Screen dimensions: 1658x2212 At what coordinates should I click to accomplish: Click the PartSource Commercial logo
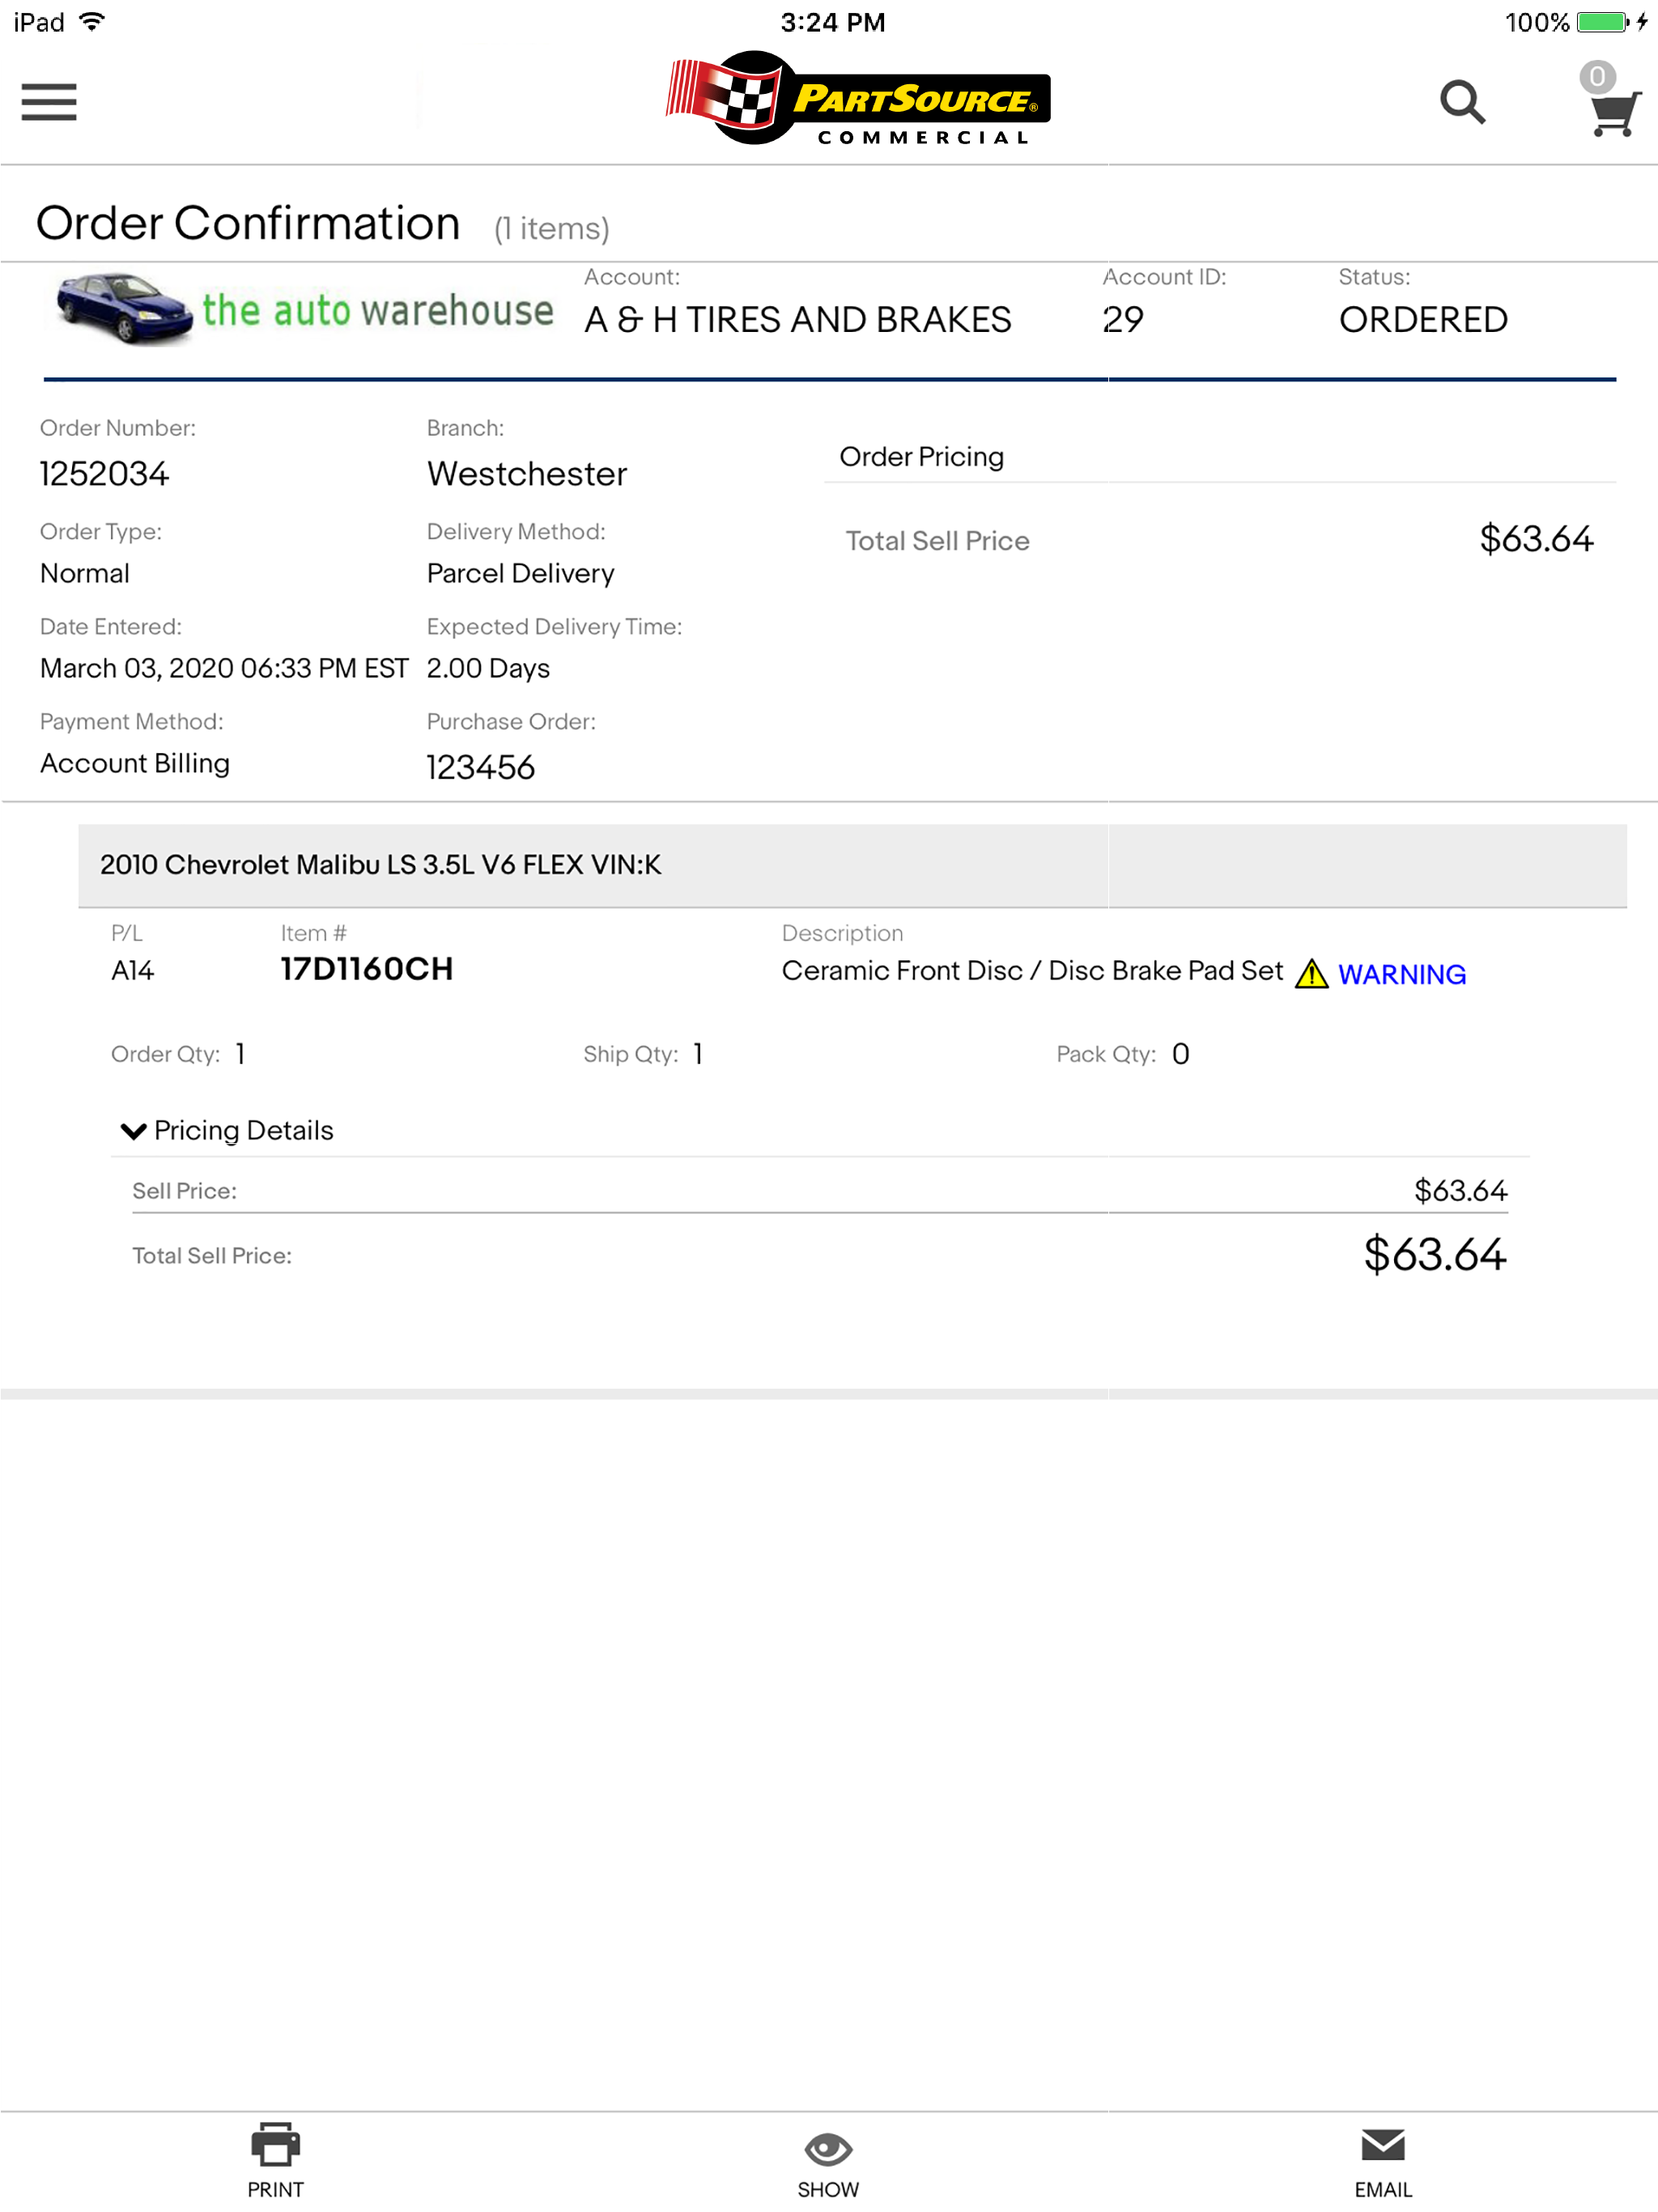[858, 99]
